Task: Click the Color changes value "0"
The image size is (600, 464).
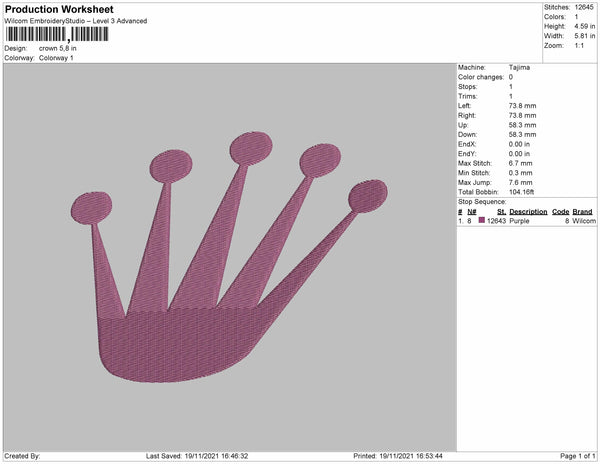Action: [511, 77]
